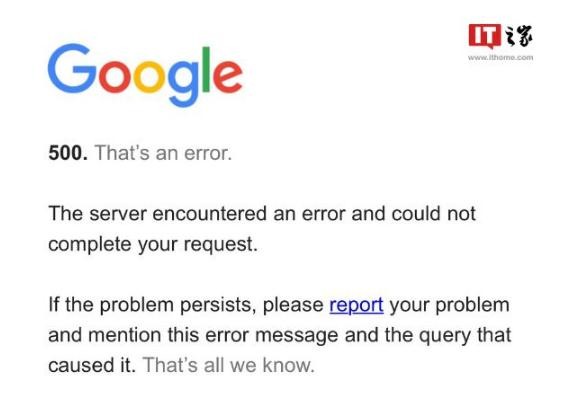Open the report link

click(x=356, y=306)
